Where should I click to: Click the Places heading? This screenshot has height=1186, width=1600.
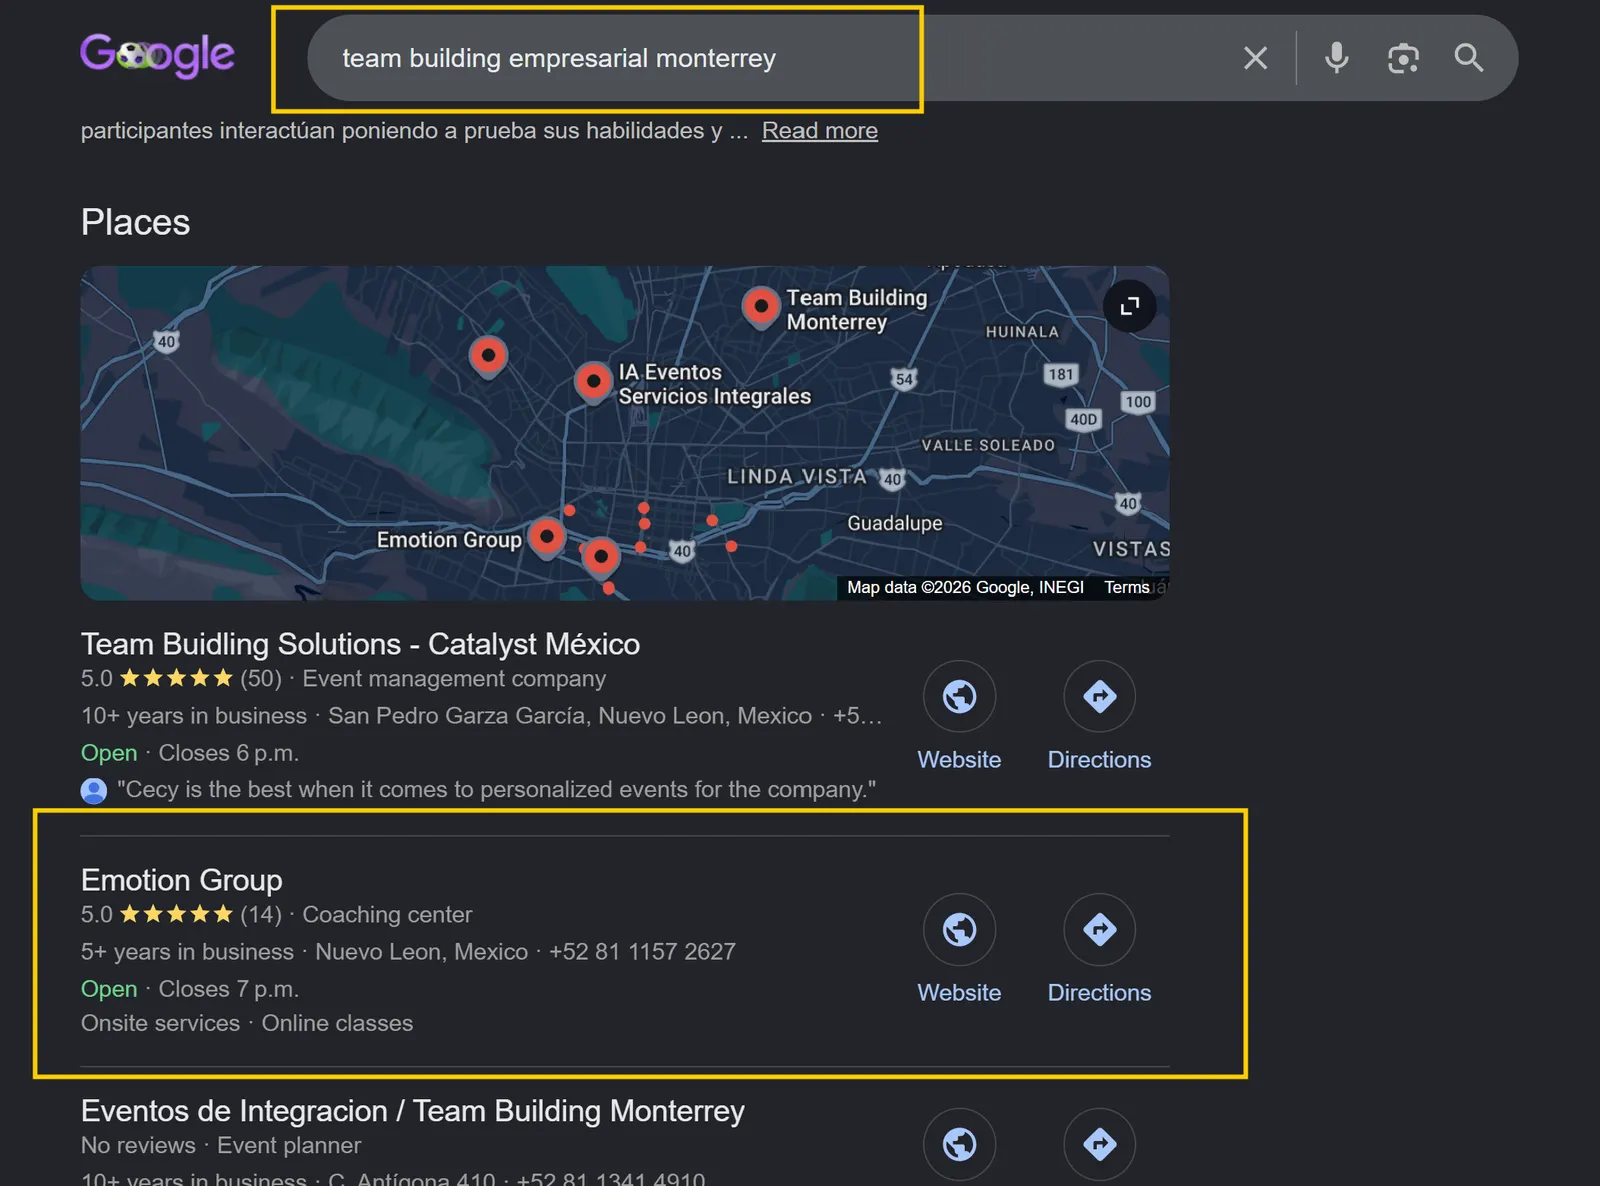pyautogui.click(x=136, y=222)
